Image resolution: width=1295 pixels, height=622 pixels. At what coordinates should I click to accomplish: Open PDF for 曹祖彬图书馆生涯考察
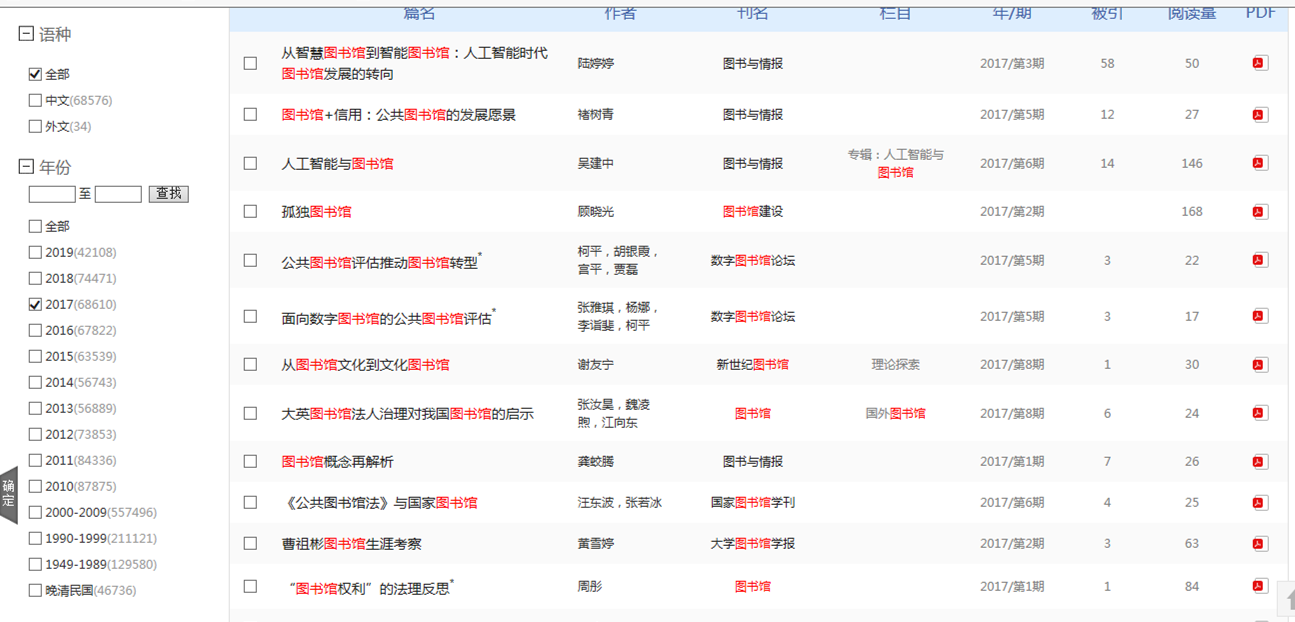click(x=1260, y=544)
